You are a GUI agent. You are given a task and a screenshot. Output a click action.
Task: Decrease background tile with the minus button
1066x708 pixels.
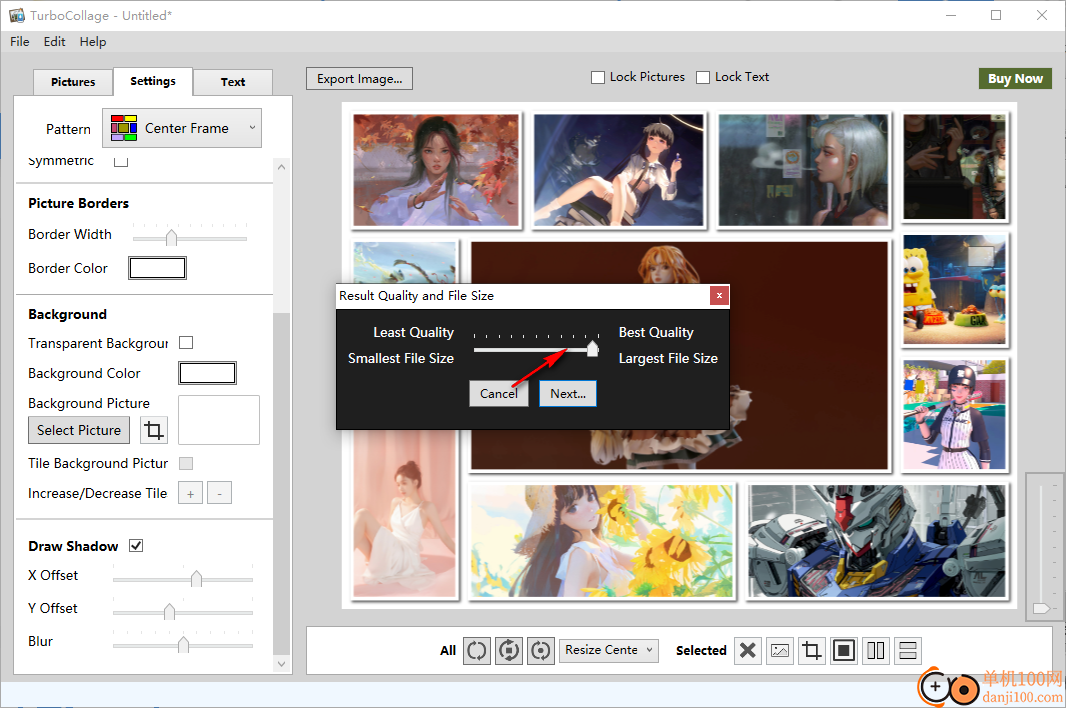220,493
